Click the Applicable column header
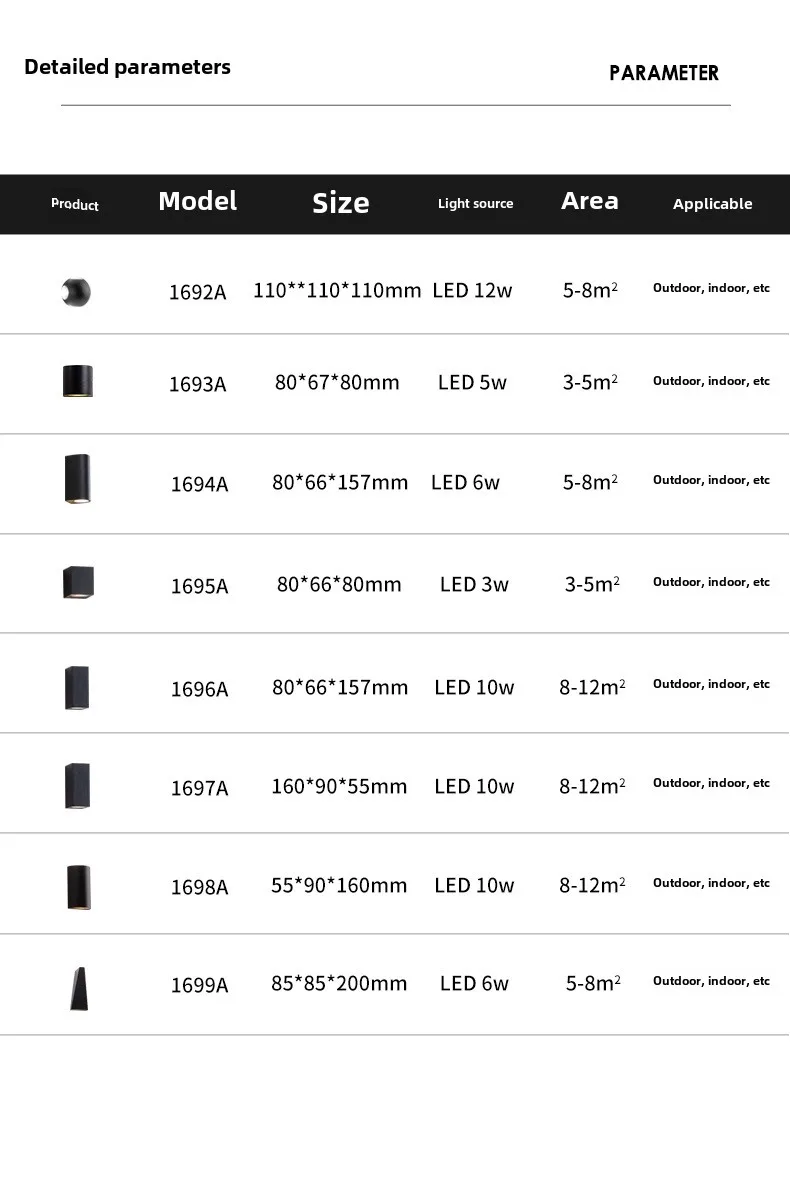The image size is (790, 1192). tap(712, 204)
